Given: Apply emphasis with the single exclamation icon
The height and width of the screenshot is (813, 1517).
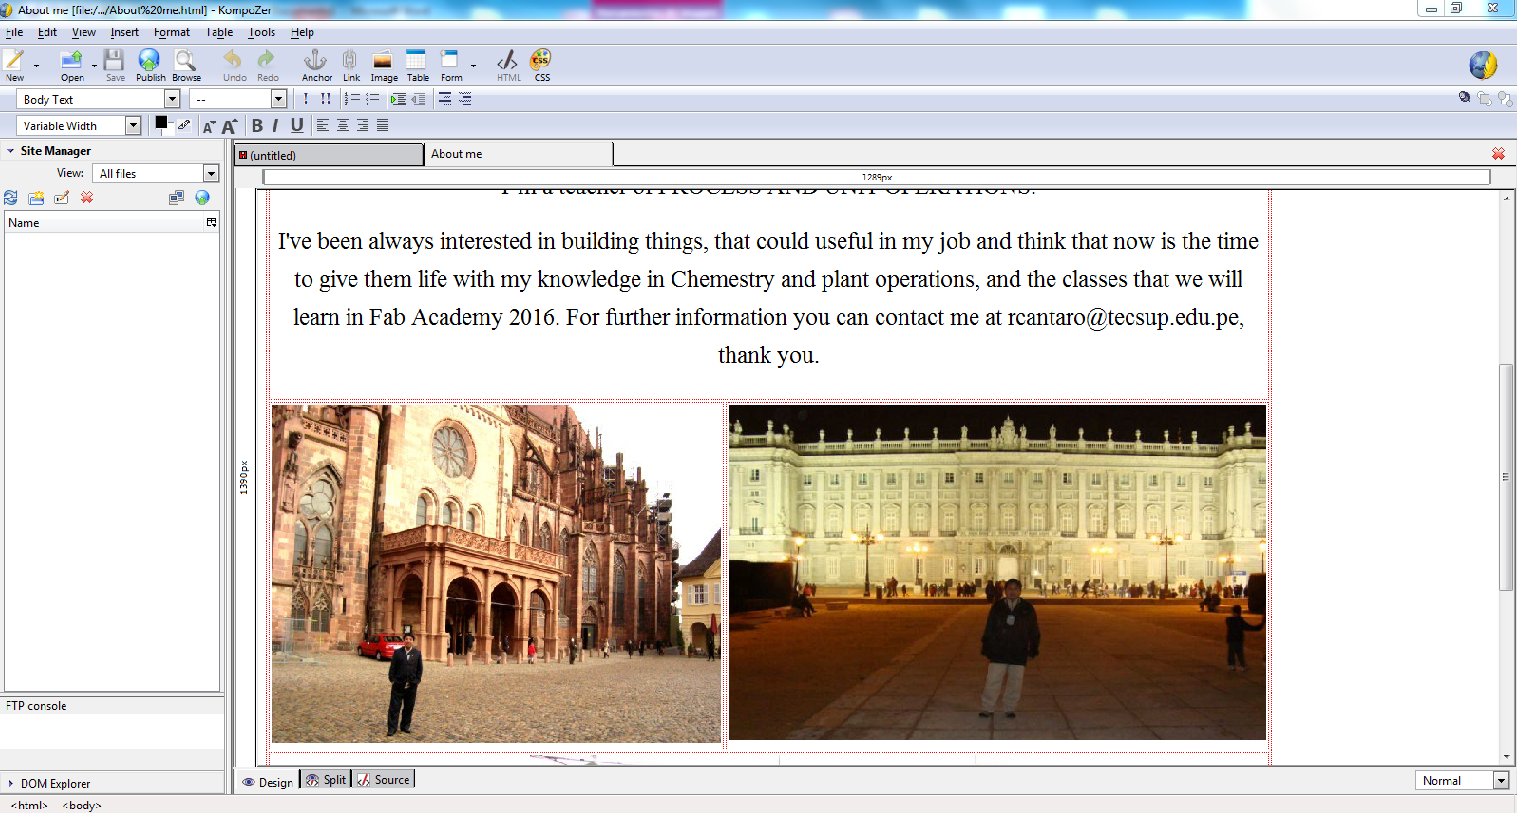Looking at the screenshot, I should pos(306,99).
